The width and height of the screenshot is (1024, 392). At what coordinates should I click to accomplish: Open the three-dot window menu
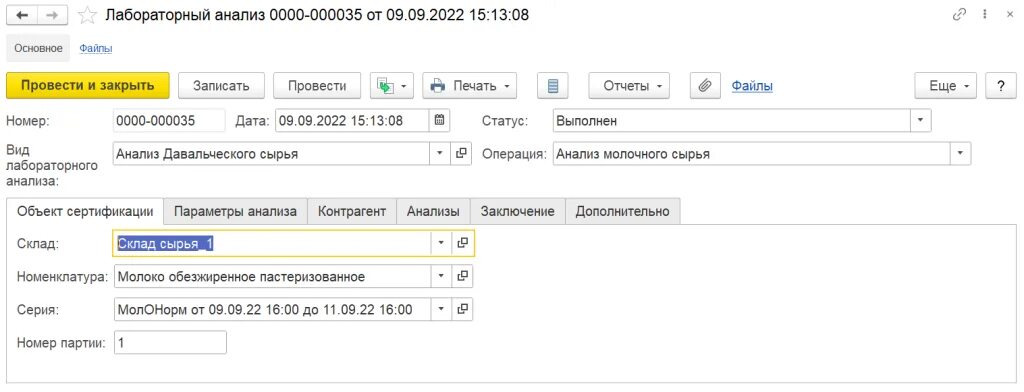(x=984, y=15)
